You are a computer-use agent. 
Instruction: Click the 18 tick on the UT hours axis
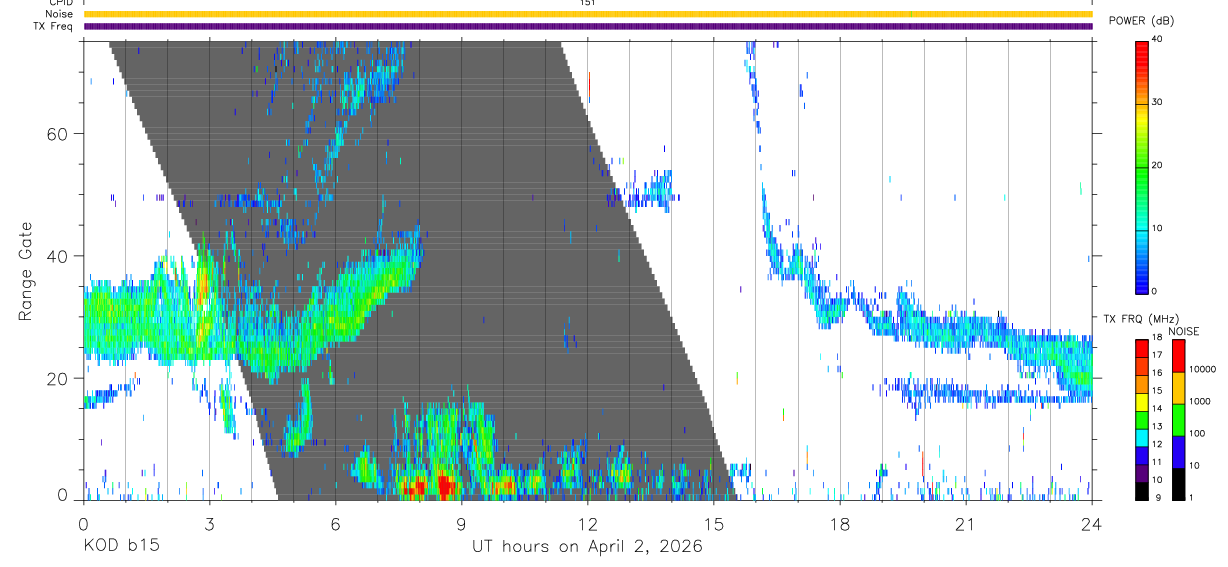click(839, 524)
